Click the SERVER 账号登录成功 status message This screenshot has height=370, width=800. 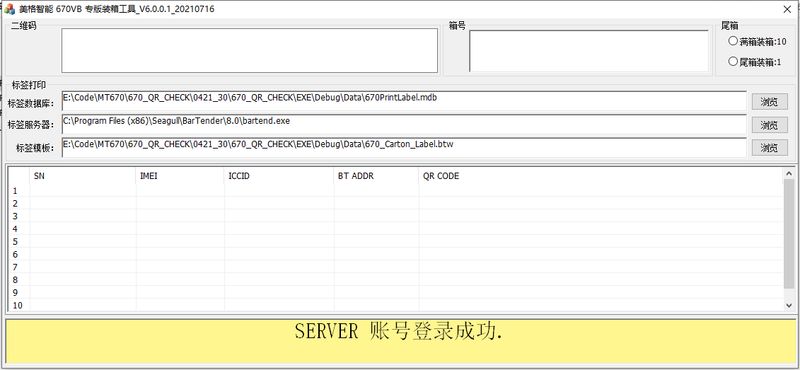pos(398,332)
